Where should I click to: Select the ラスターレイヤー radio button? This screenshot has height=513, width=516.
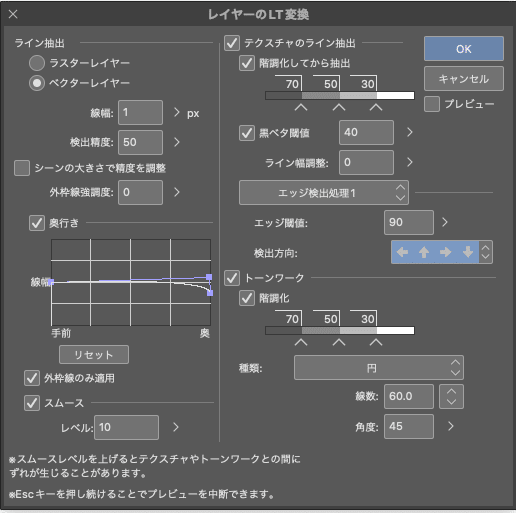37,63
